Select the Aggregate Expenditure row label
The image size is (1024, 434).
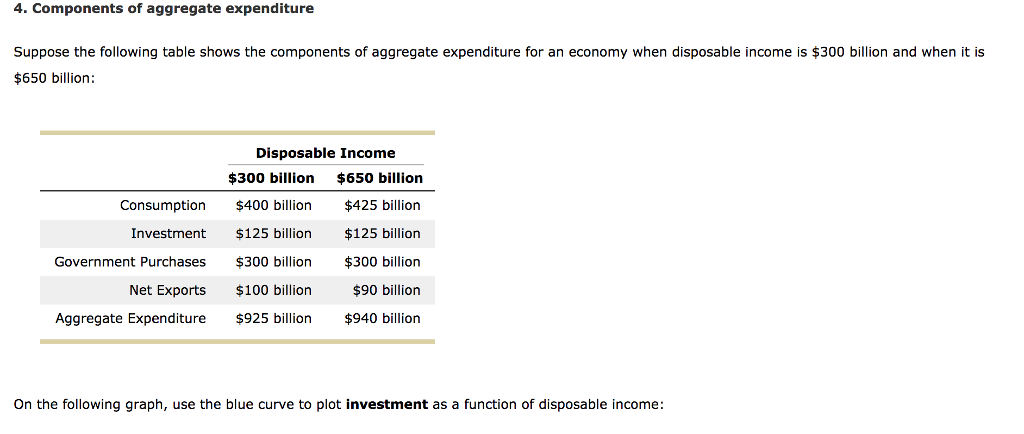click(130, 318)
